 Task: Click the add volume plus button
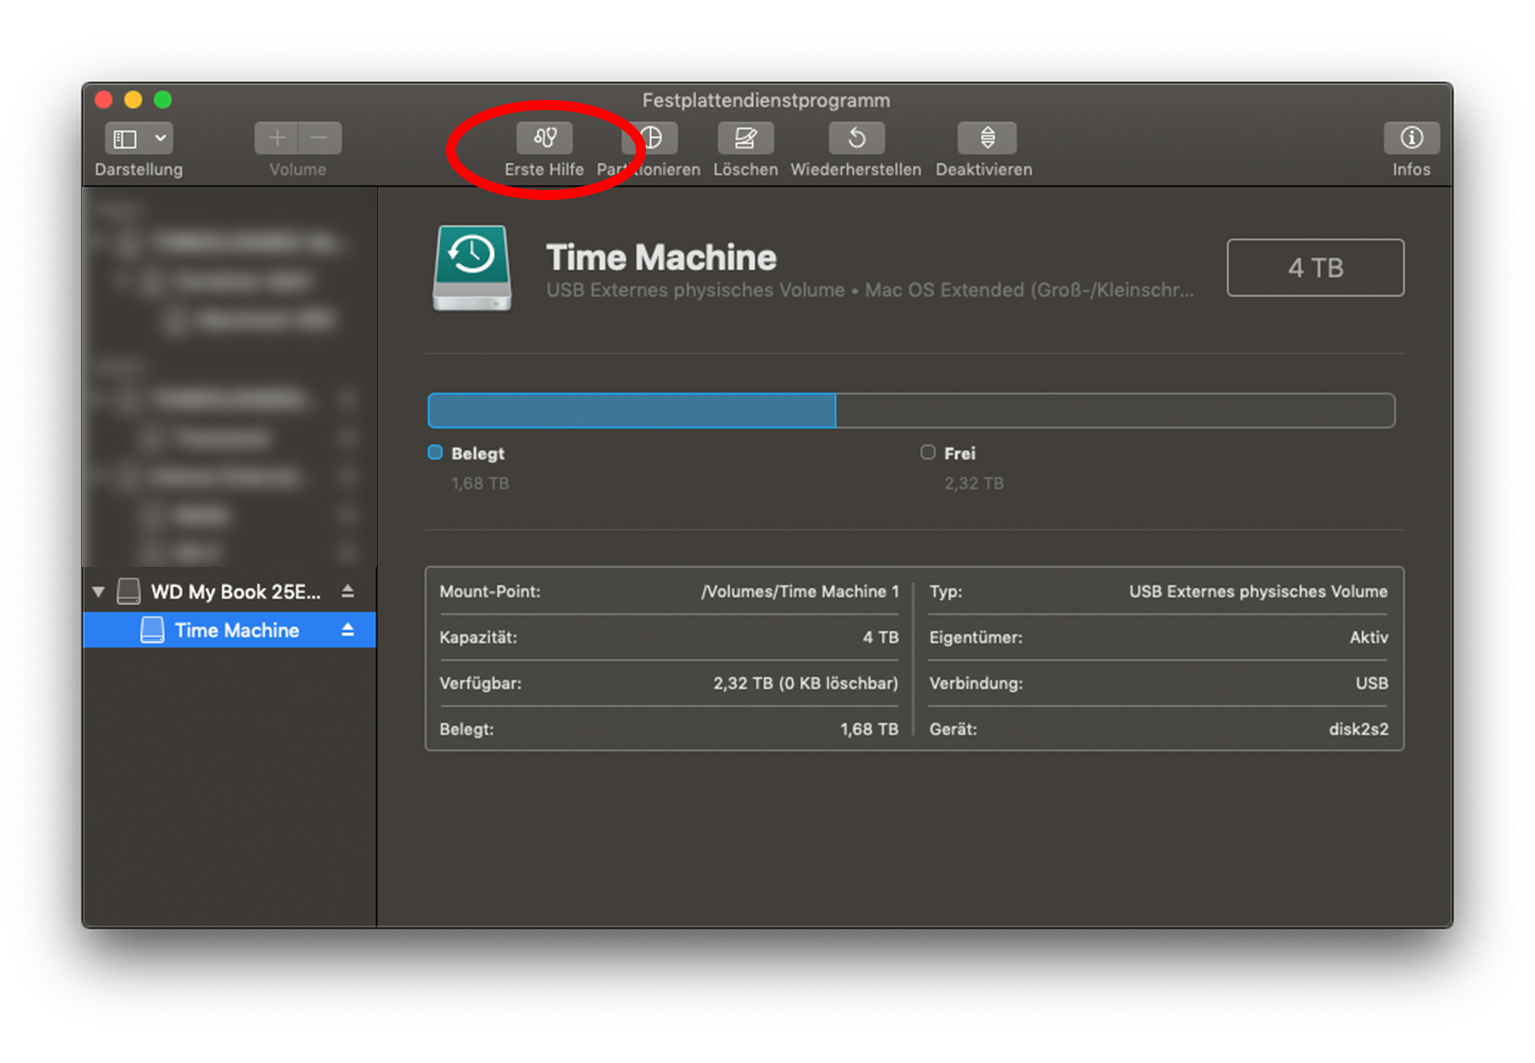coord(277,138)
